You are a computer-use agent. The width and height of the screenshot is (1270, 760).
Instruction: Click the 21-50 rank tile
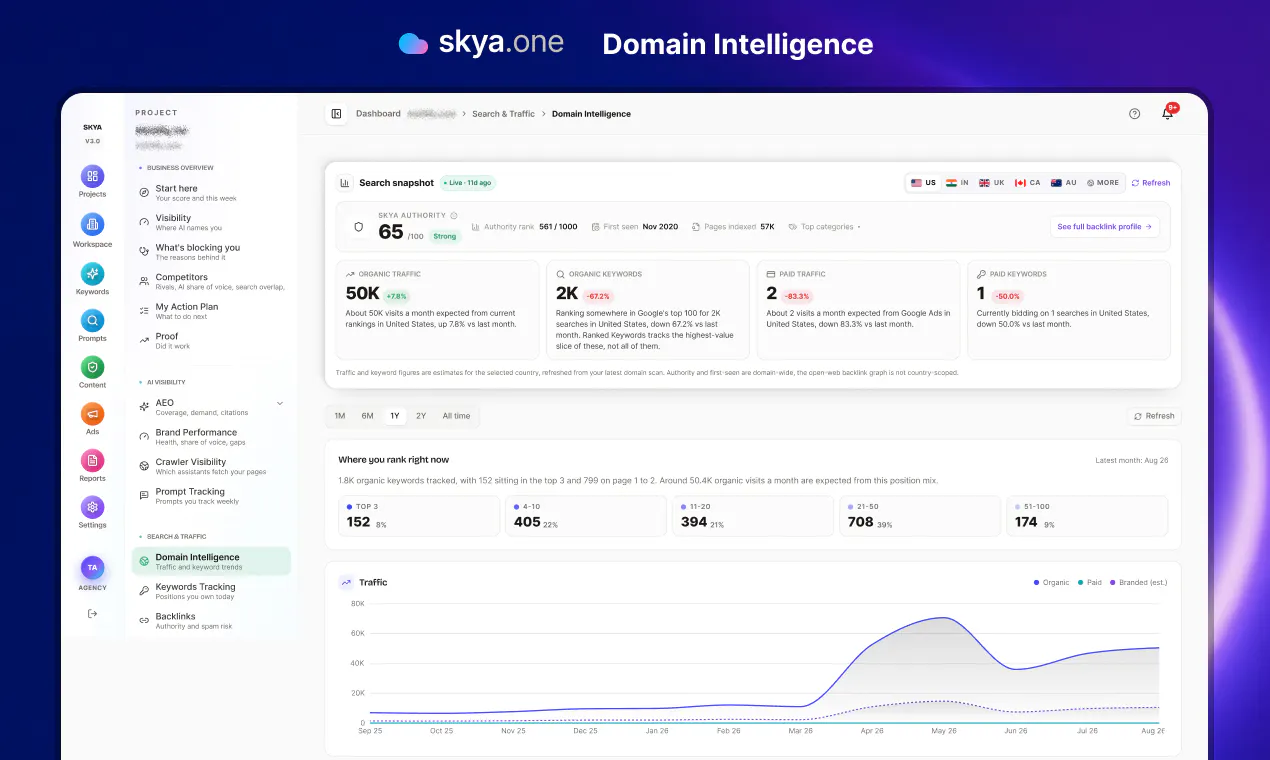920,516
